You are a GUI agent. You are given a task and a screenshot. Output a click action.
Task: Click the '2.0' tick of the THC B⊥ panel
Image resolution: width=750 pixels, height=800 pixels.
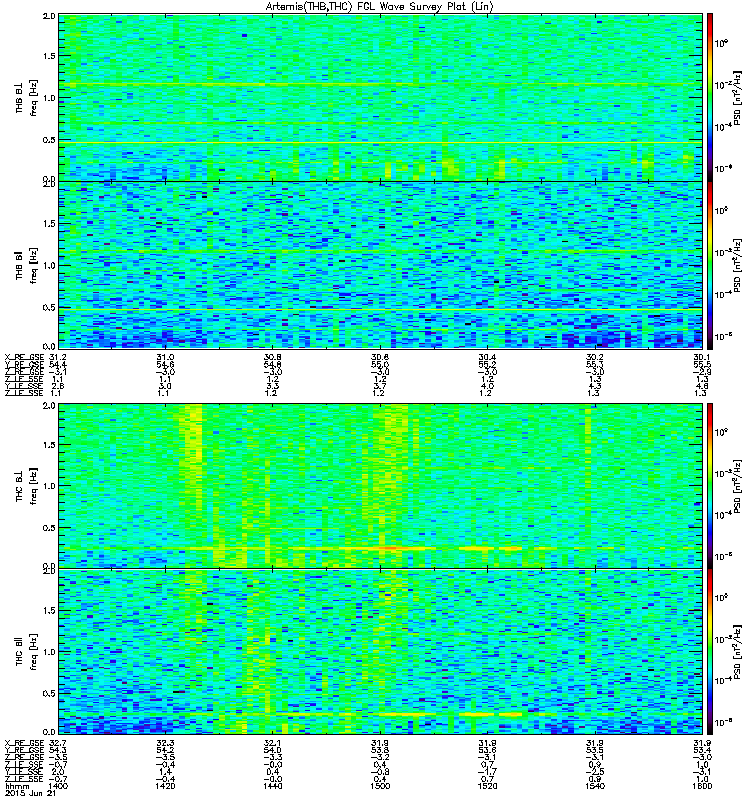coord(49,406)
